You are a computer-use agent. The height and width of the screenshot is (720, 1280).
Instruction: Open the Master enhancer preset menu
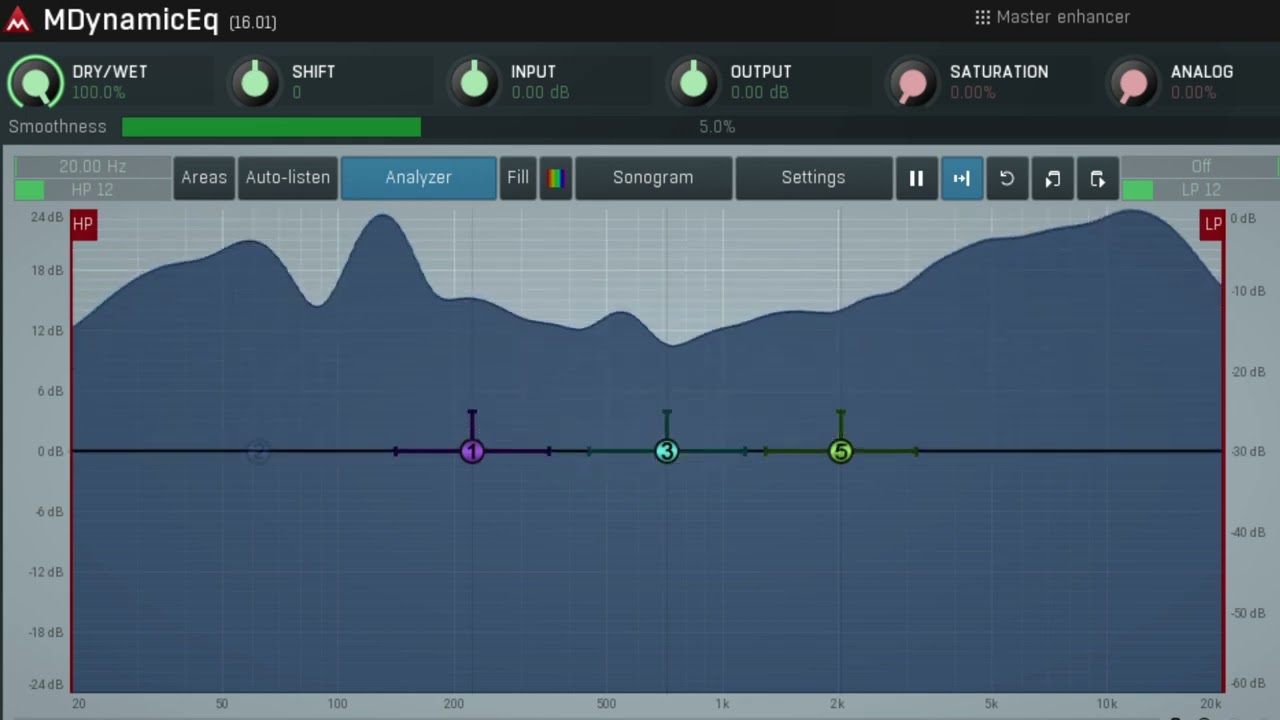(x=1052, y=17)
